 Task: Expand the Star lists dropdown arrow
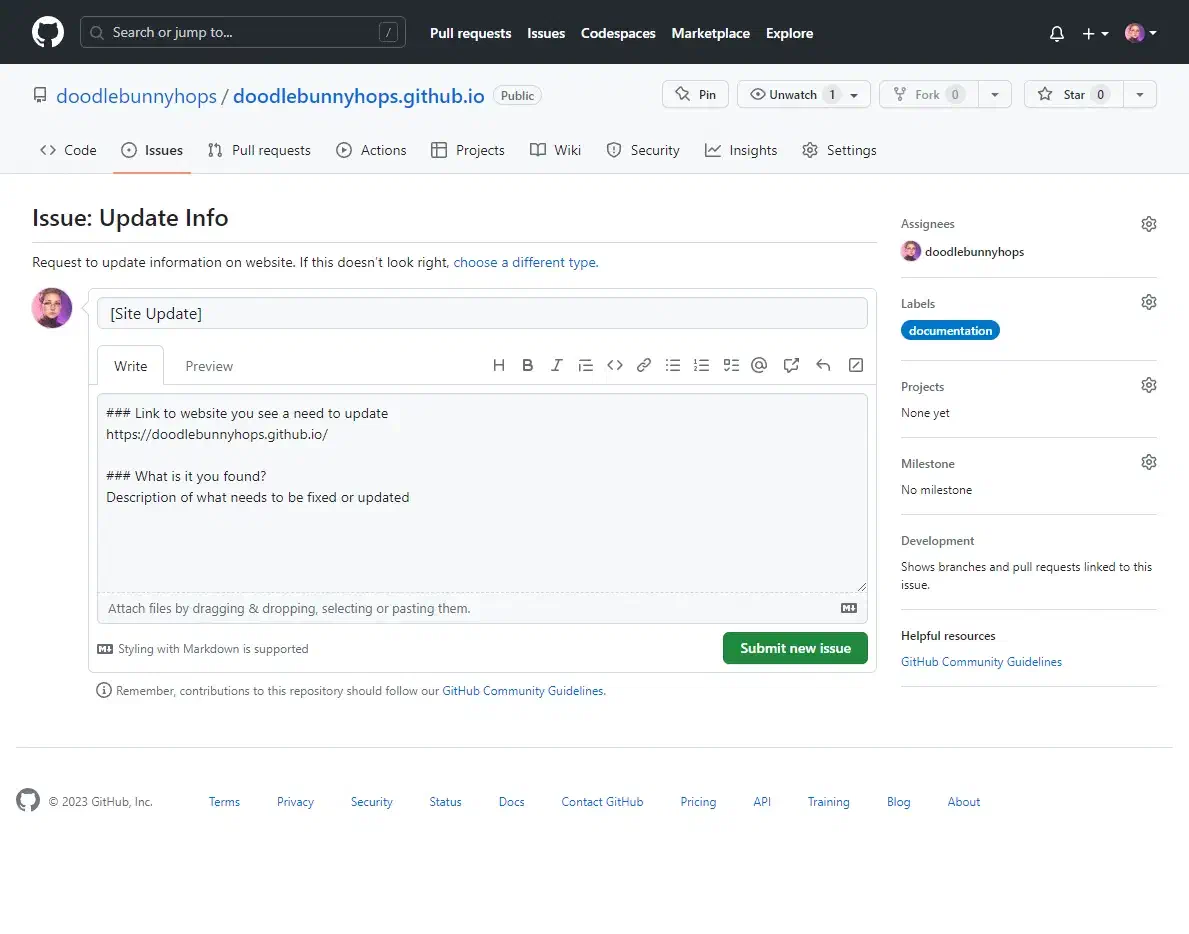click(x=1140, y=95)
